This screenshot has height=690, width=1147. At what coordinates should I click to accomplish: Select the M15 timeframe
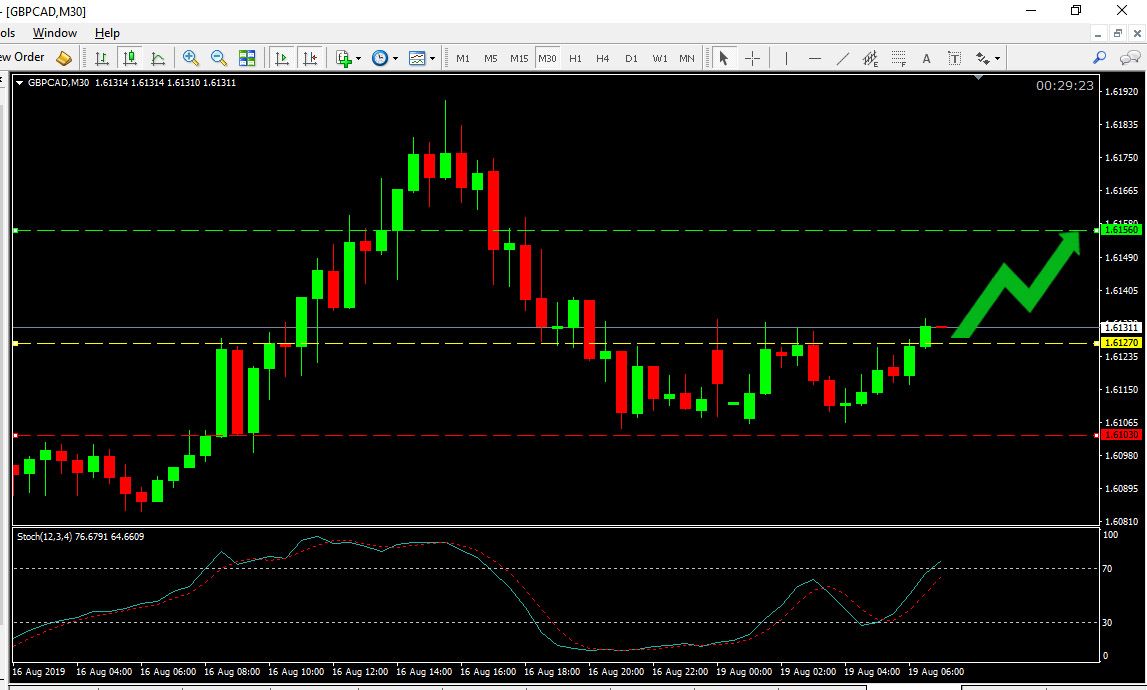(x=519, y=59)
